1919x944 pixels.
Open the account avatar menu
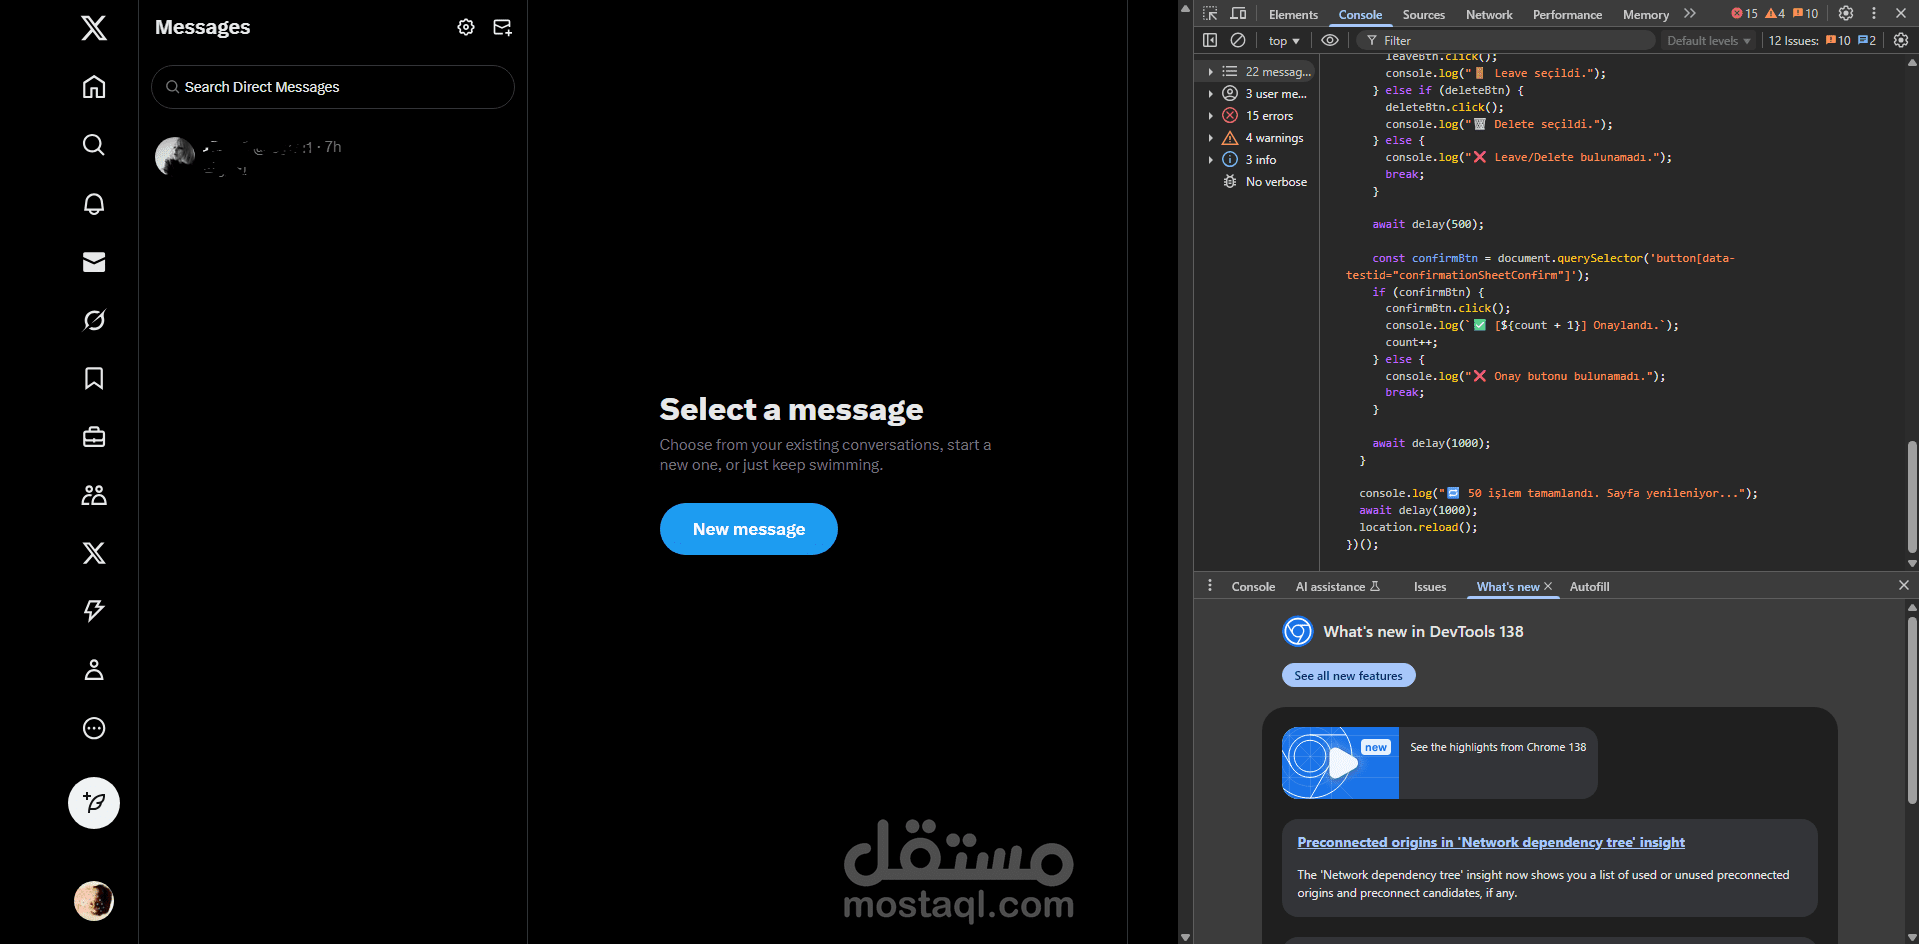(94, 901)
